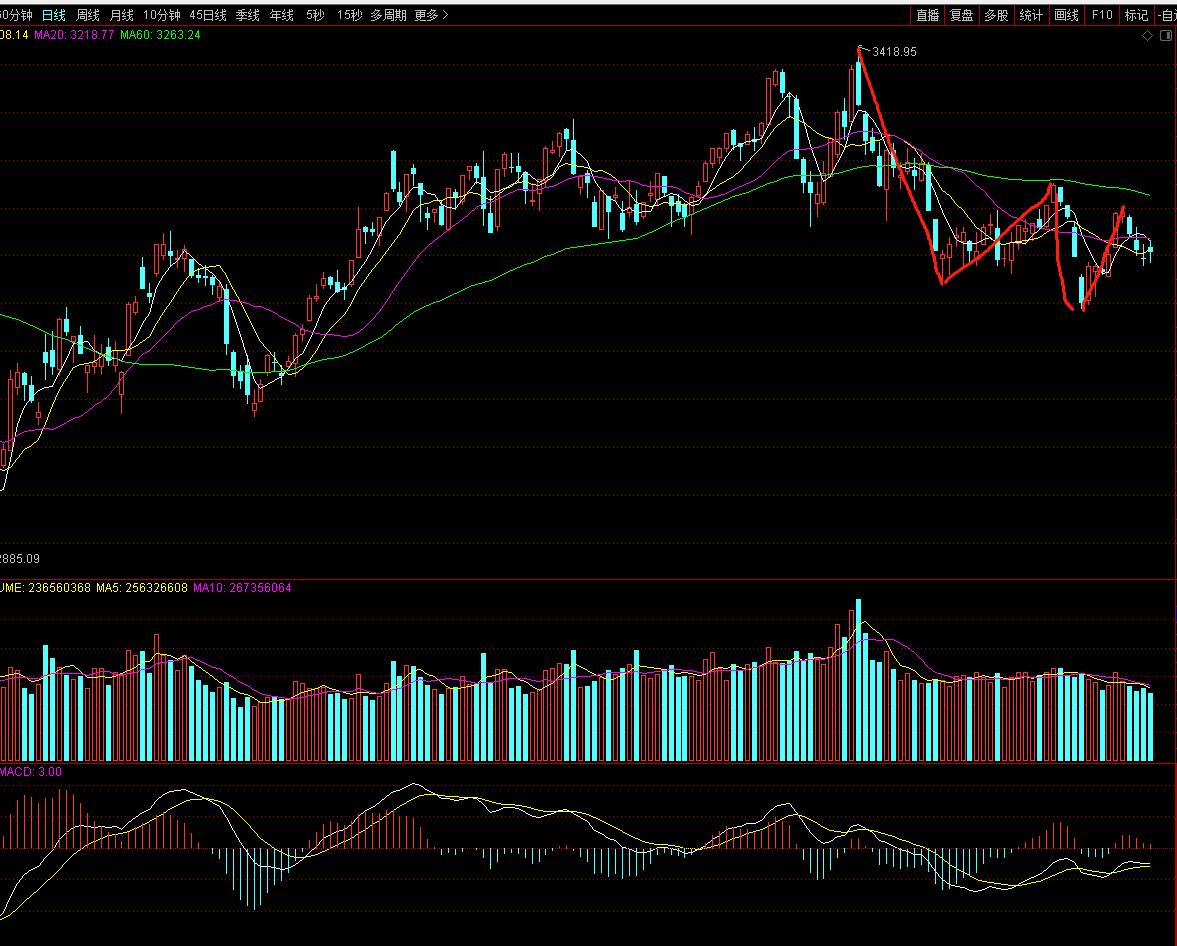Click the diamond icon at chart corner
1177x946 pixels.
pos(1147,36)
